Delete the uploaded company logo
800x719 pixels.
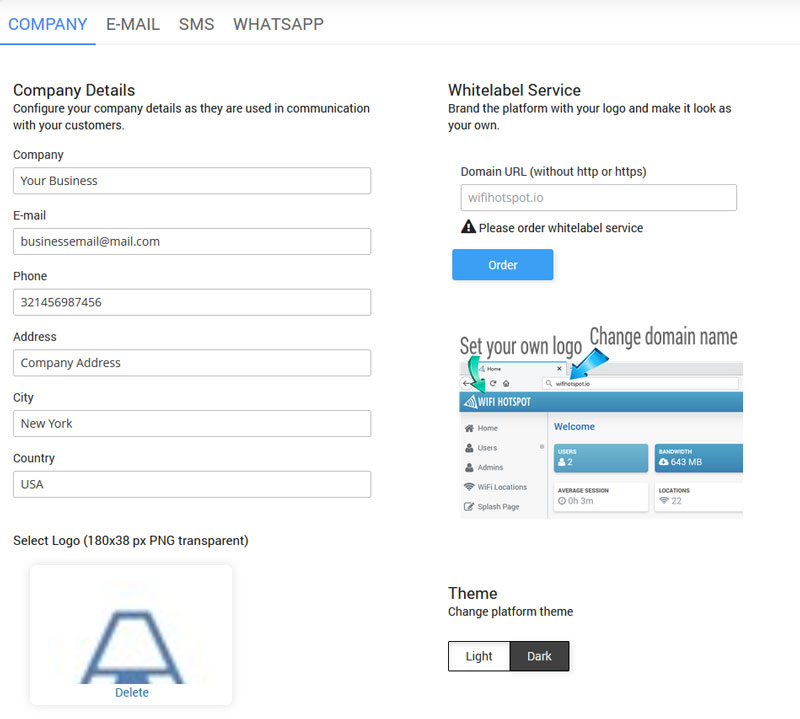pos(131,692)
